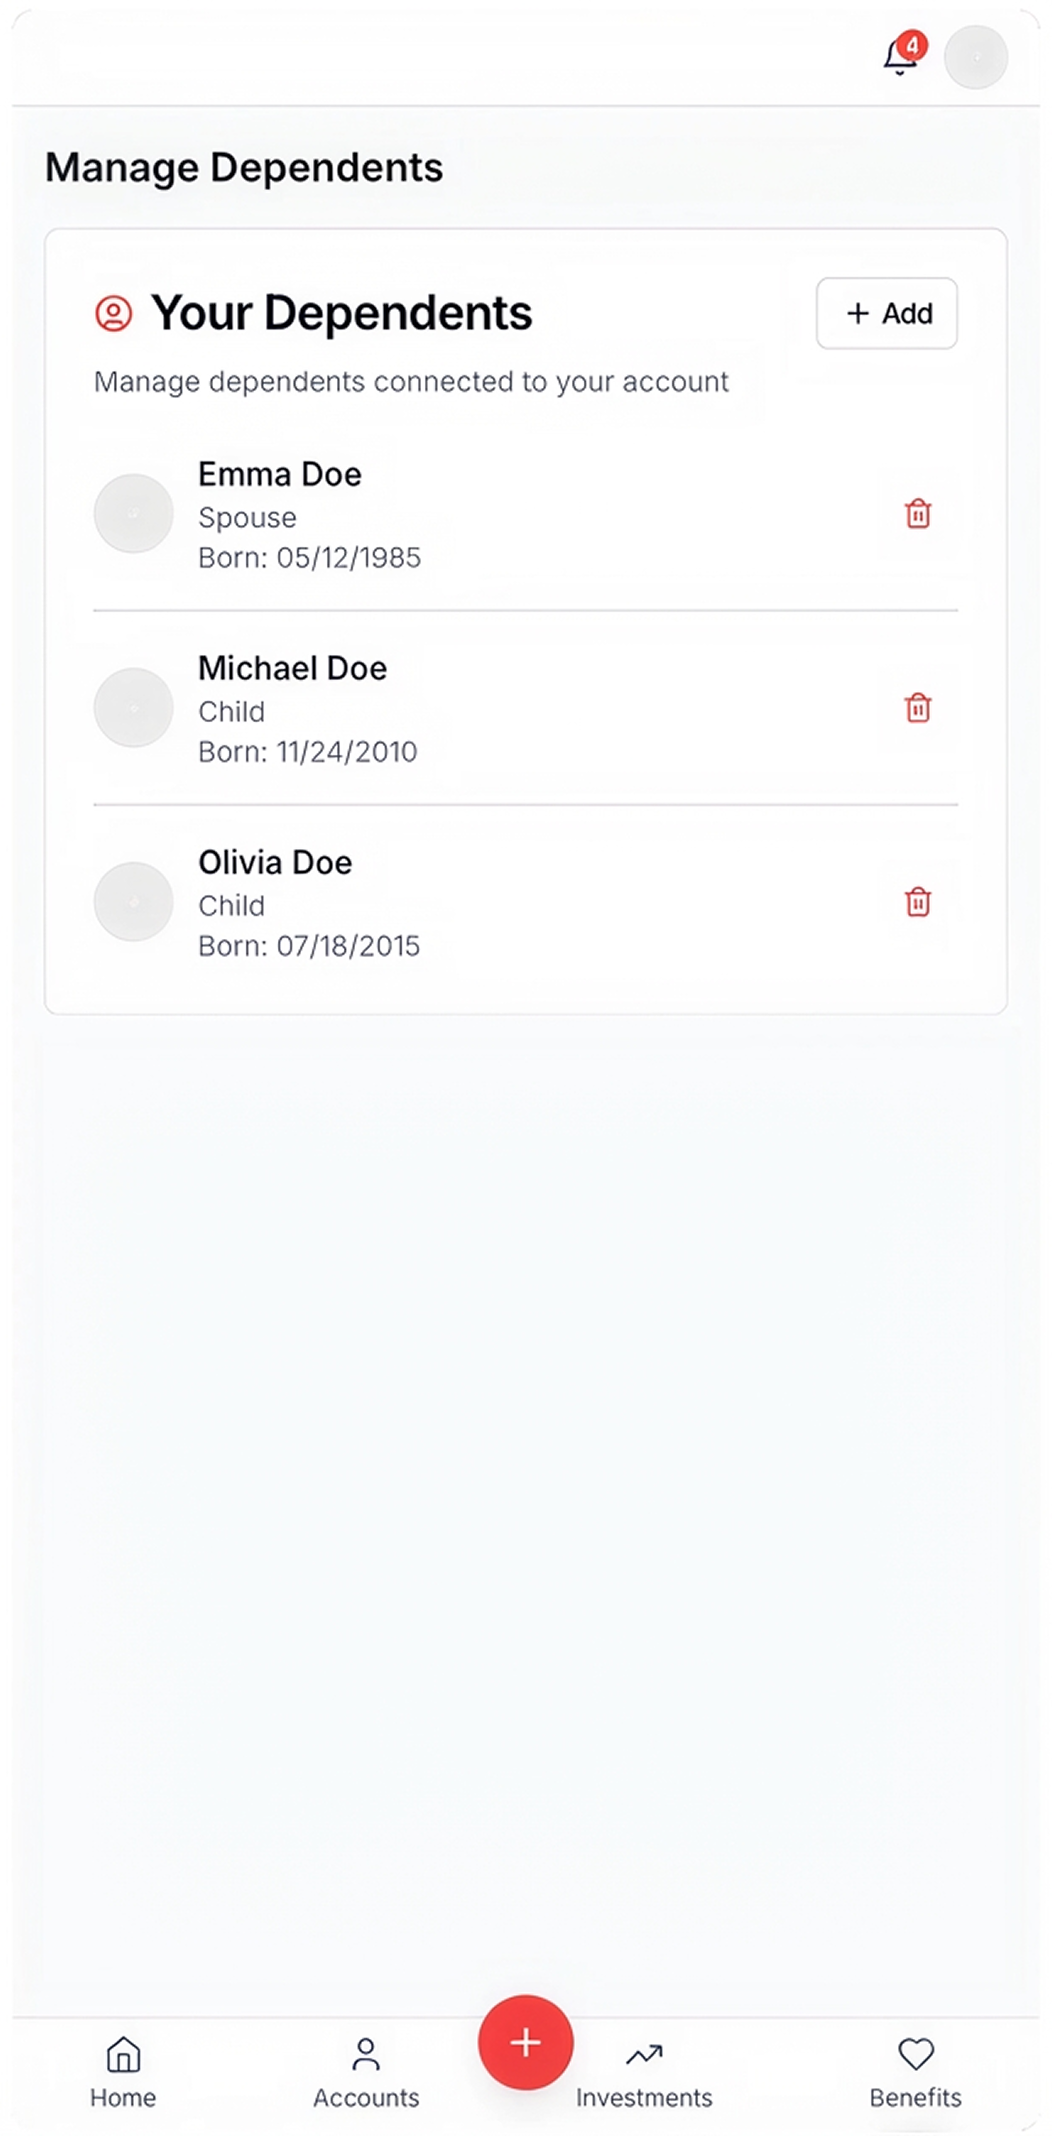Tap the Benefits heart icon
Viewport: 1052px width, 2136px height.
pyautogui.click(x=915, y=2054)
